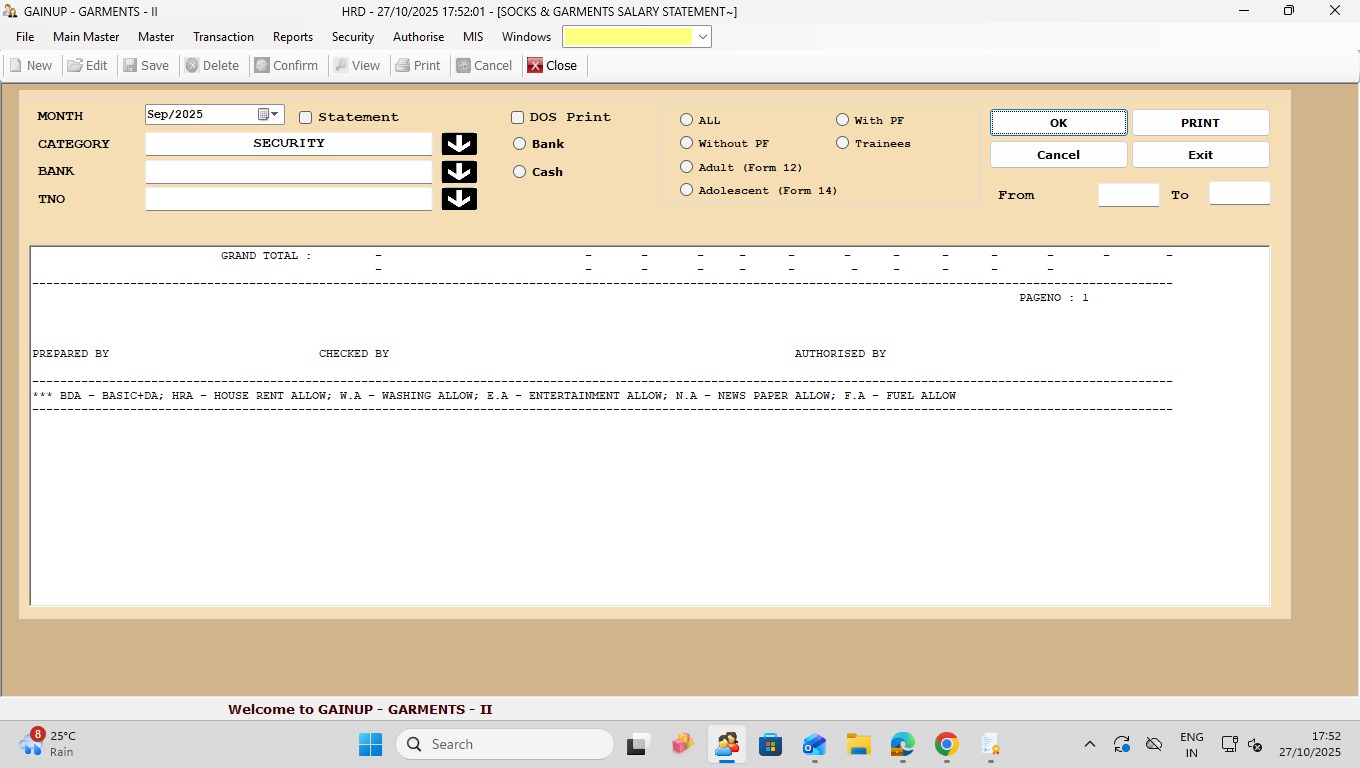Open the Reports menu
This screenshot has height=768, width=1360.
pyautogui.click(x=293, y=37)
